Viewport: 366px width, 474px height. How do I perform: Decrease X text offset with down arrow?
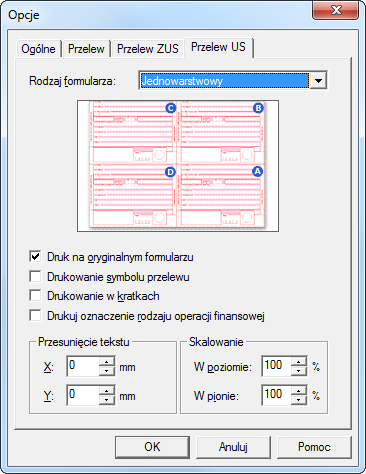click(107, 371)
